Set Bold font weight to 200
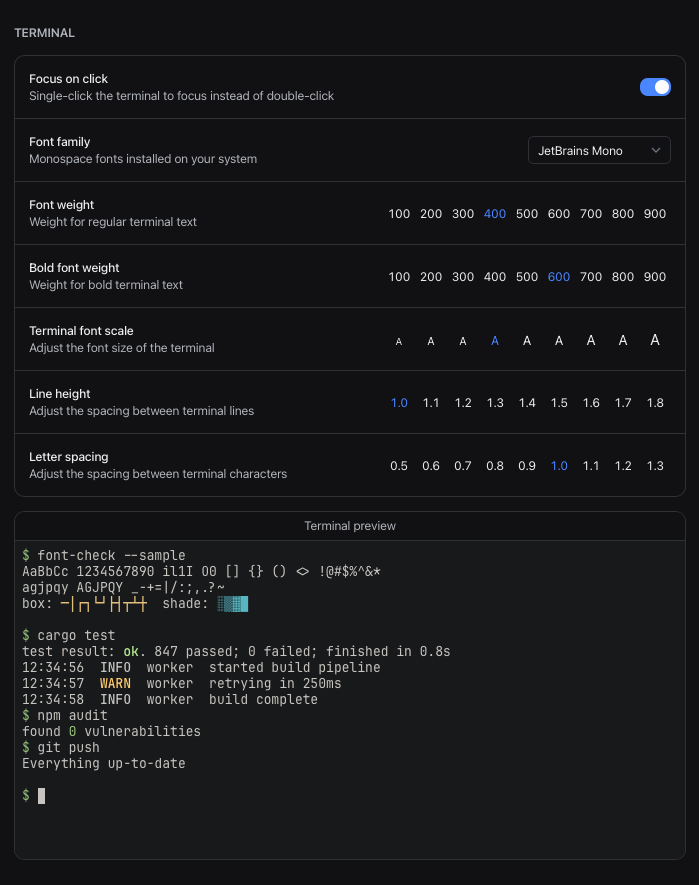This screenshot has height=885, width=699. (x=431, y=277)
